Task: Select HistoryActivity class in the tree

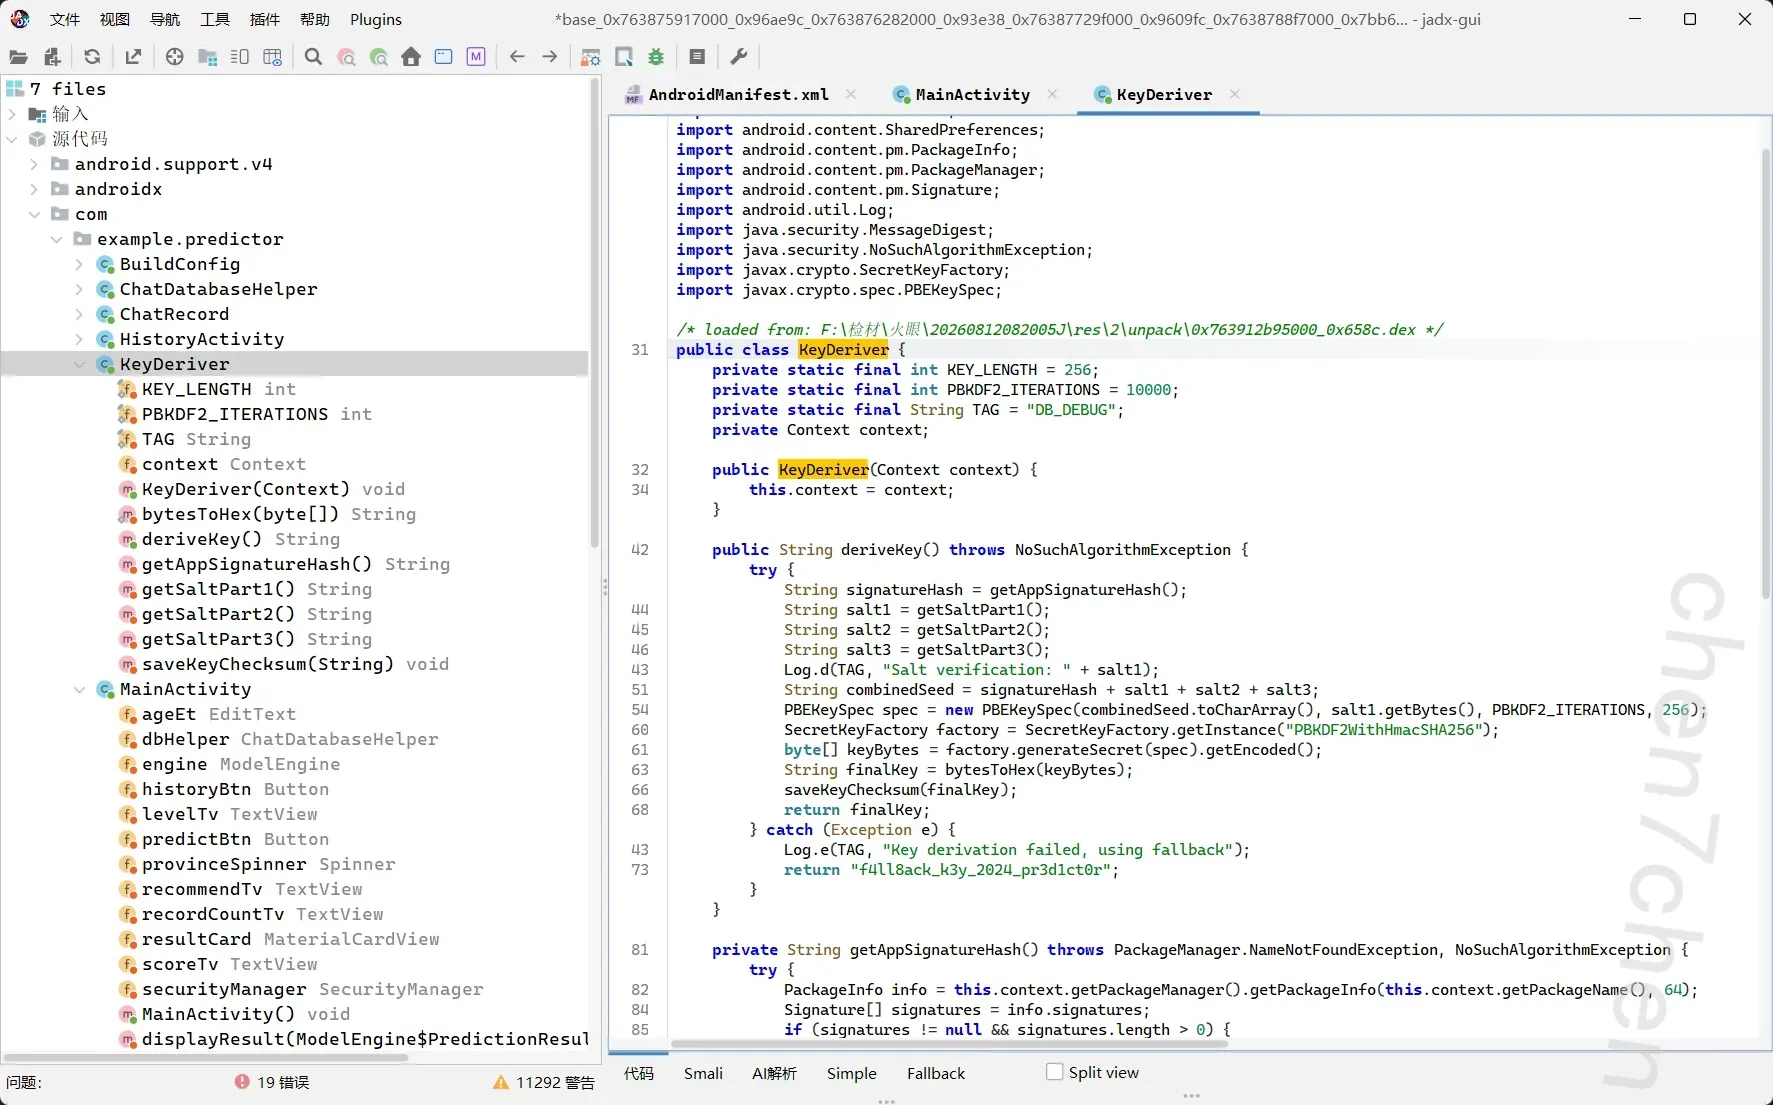Action: 202,339
